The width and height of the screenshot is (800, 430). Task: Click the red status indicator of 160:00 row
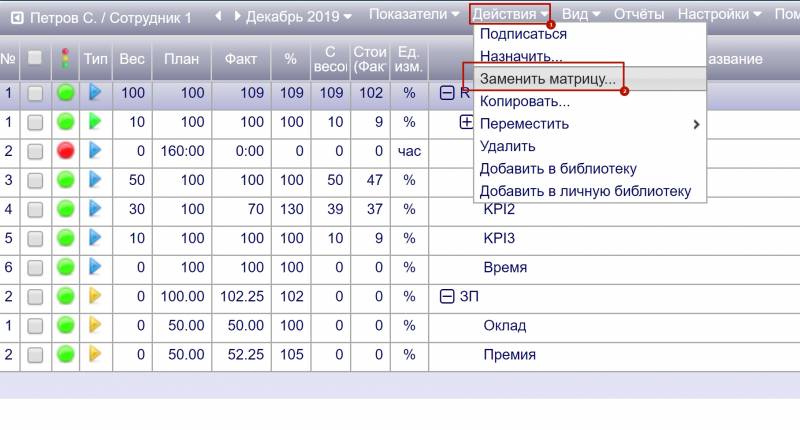(65, 150)
